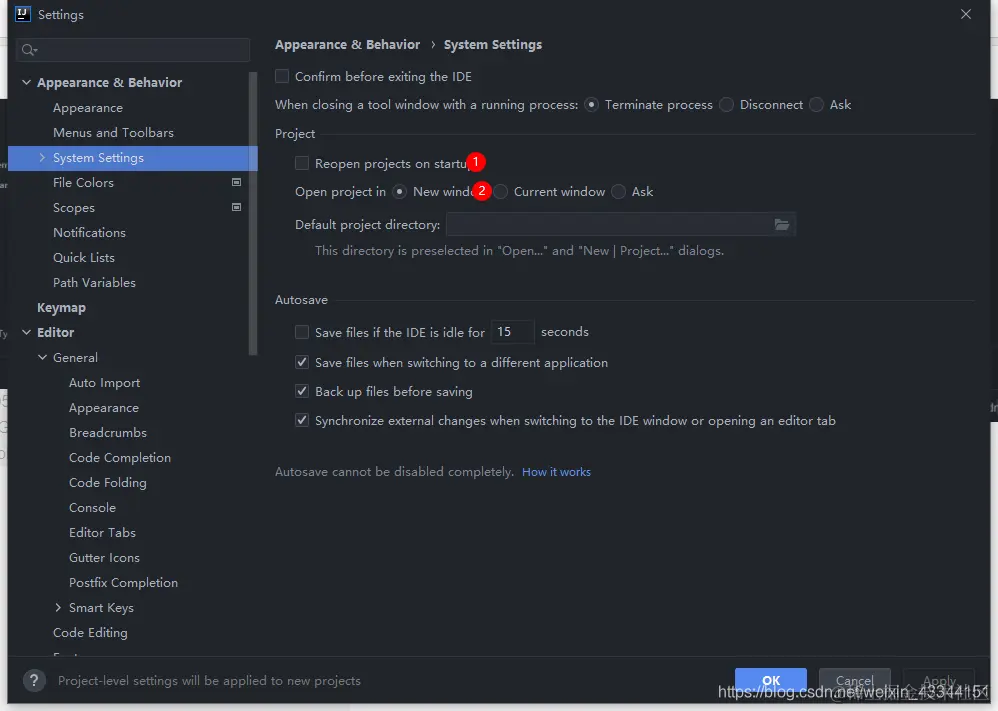Select Terminate process radio button

point(591,104)
